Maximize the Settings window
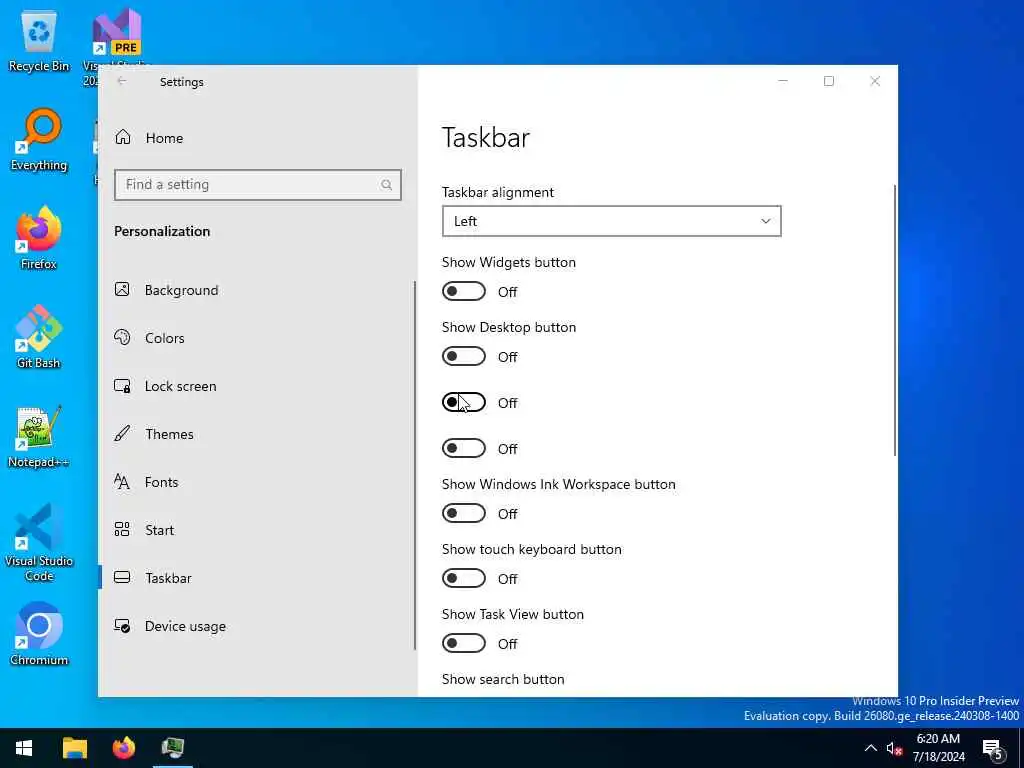Image resolution: width=1024 pixels, height=768 pixels. [x=829, y=81]
